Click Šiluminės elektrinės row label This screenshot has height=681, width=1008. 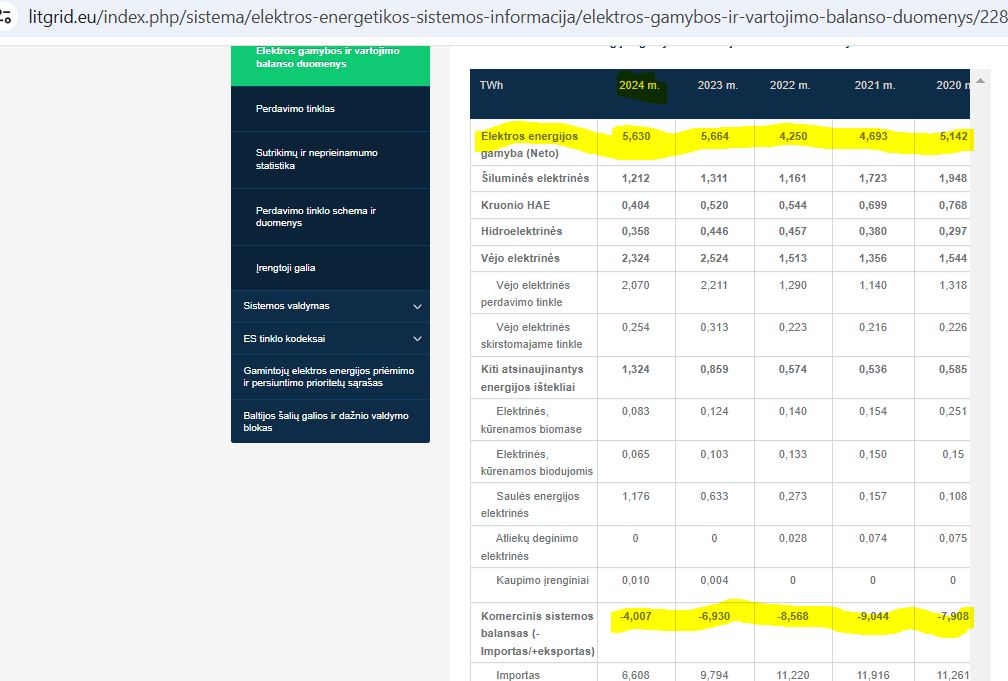point(535,178)
